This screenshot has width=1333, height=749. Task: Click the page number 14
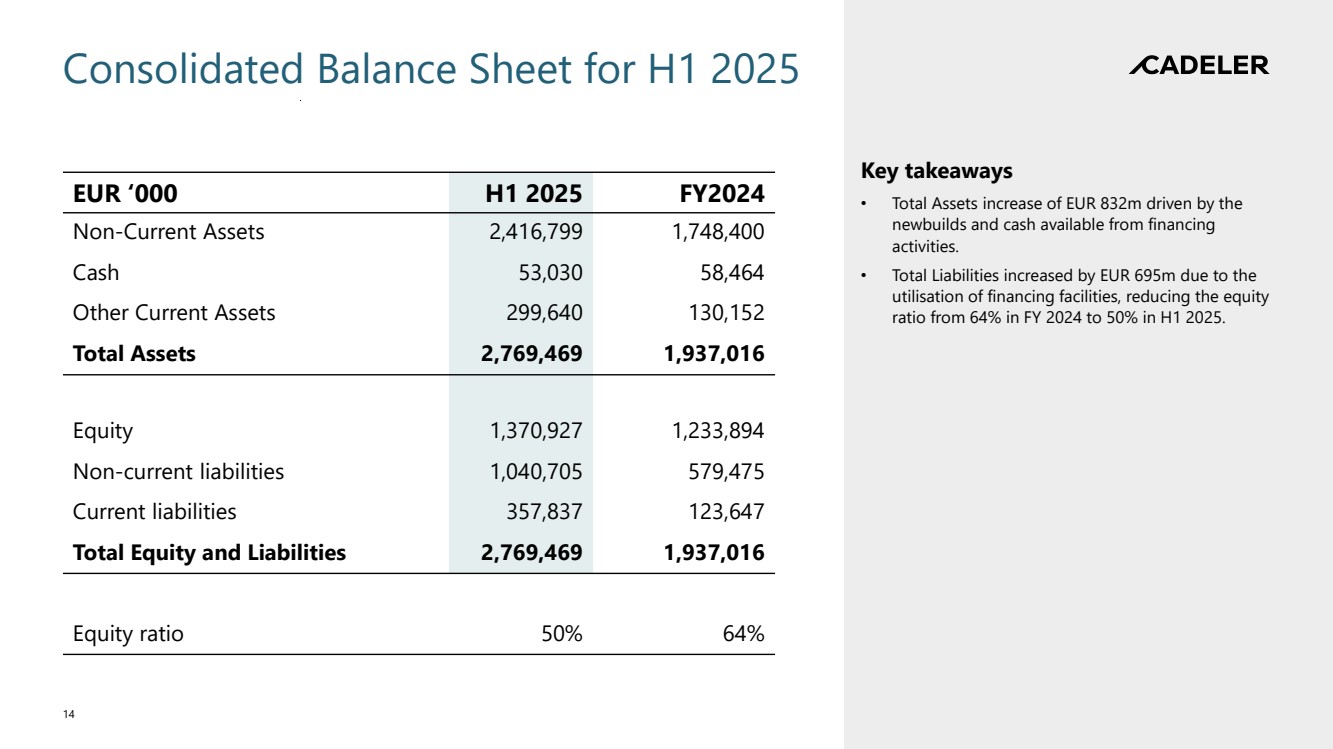(x=68, y=714)
